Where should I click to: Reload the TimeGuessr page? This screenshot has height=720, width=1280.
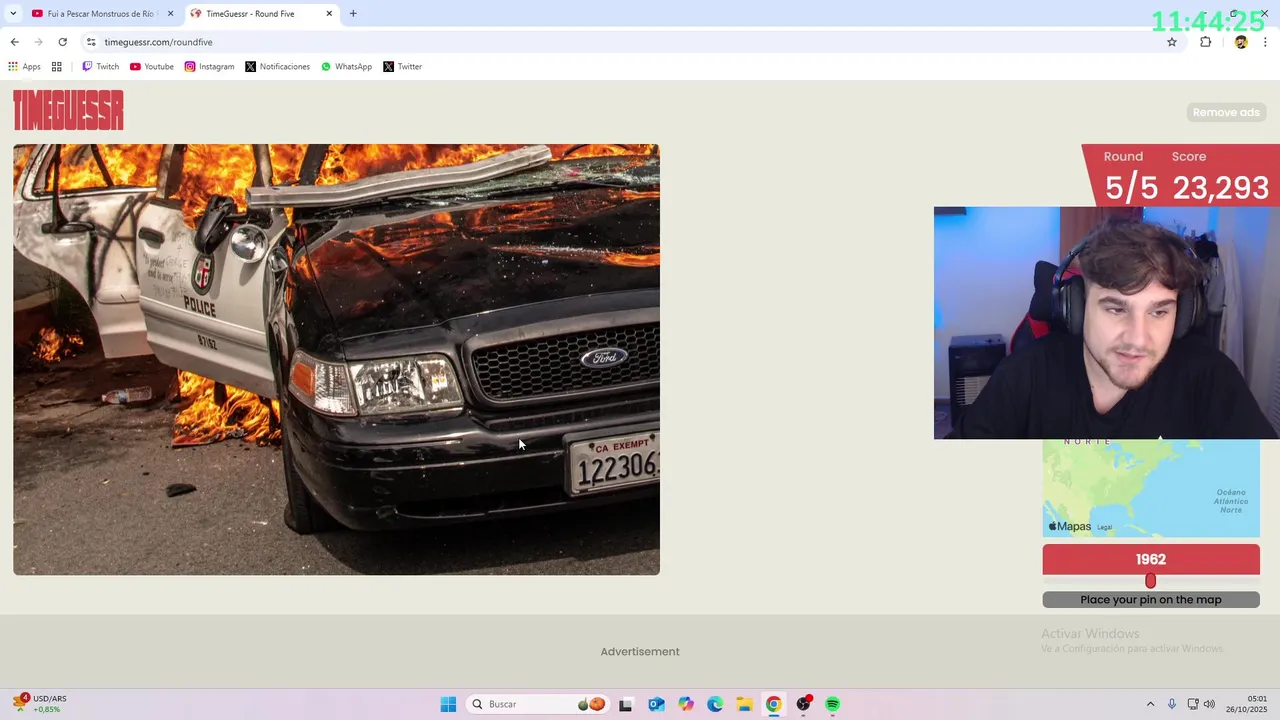click(62, 42)
